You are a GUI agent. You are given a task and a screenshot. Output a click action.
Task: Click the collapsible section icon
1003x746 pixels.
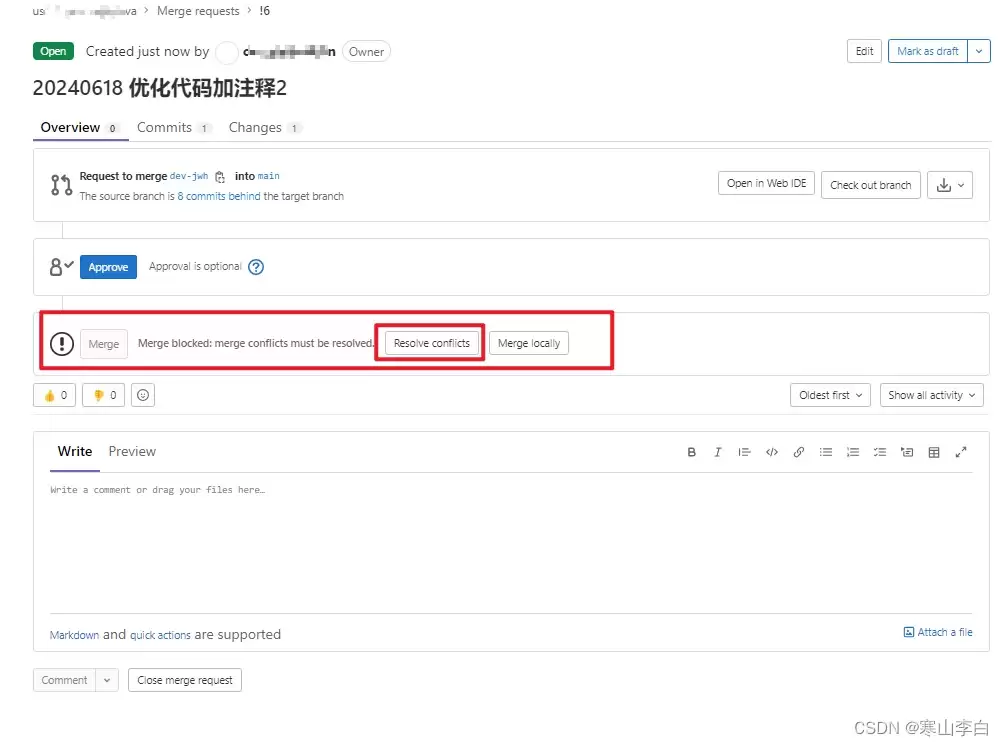click(907, 452)
